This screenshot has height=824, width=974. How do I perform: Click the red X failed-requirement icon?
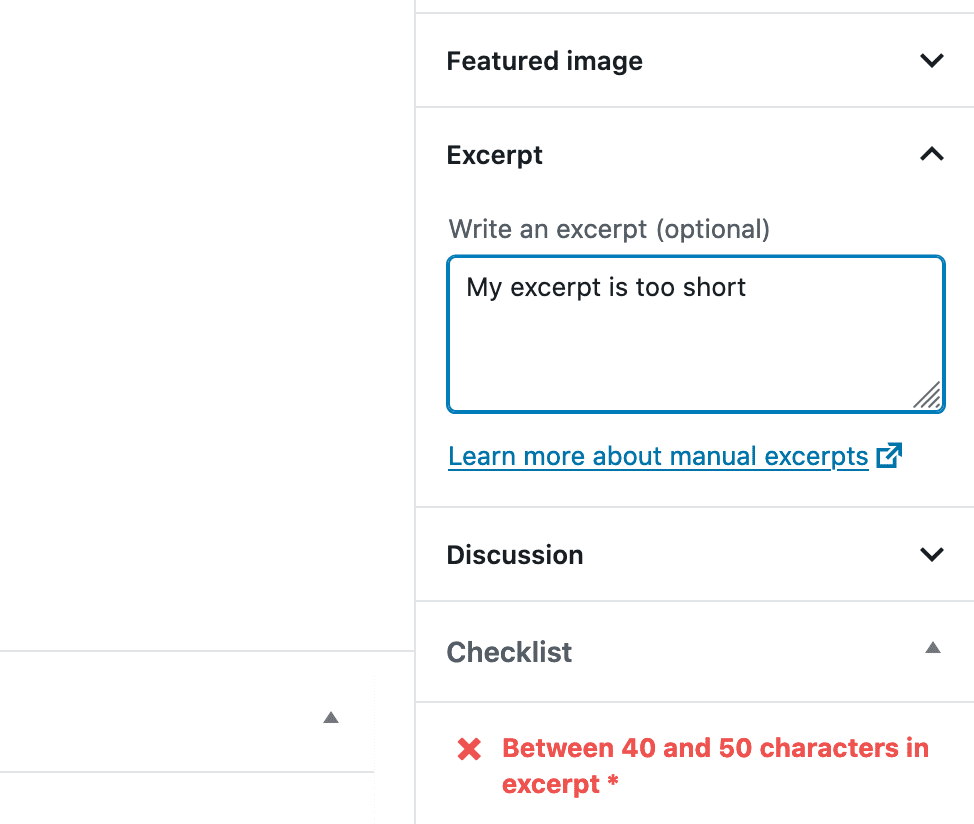click(x=469, y=749)
